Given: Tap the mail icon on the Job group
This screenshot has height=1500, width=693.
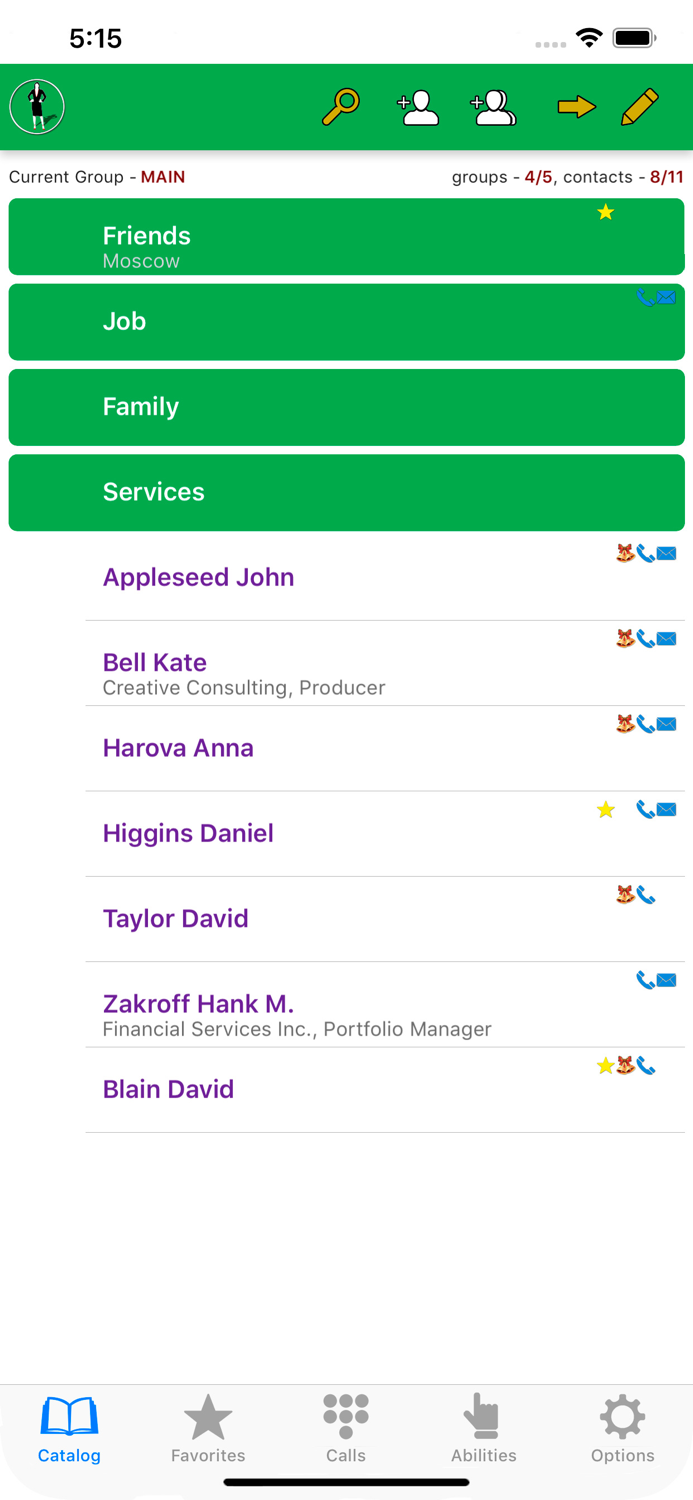Looking at the screenshot, I should (666, 297).
